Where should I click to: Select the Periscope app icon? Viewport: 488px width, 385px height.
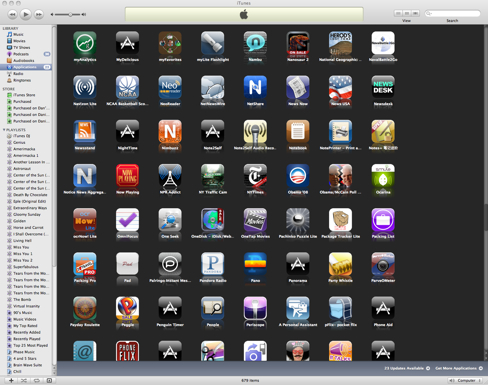[255, 308]
